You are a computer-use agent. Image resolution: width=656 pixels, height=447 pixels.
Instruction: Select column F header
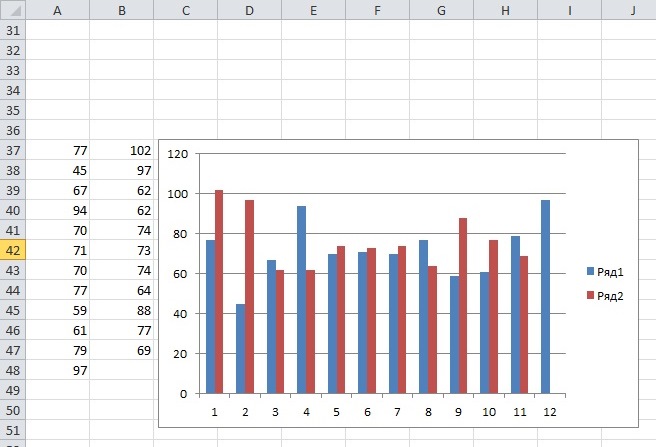click(x=378, y=10)
